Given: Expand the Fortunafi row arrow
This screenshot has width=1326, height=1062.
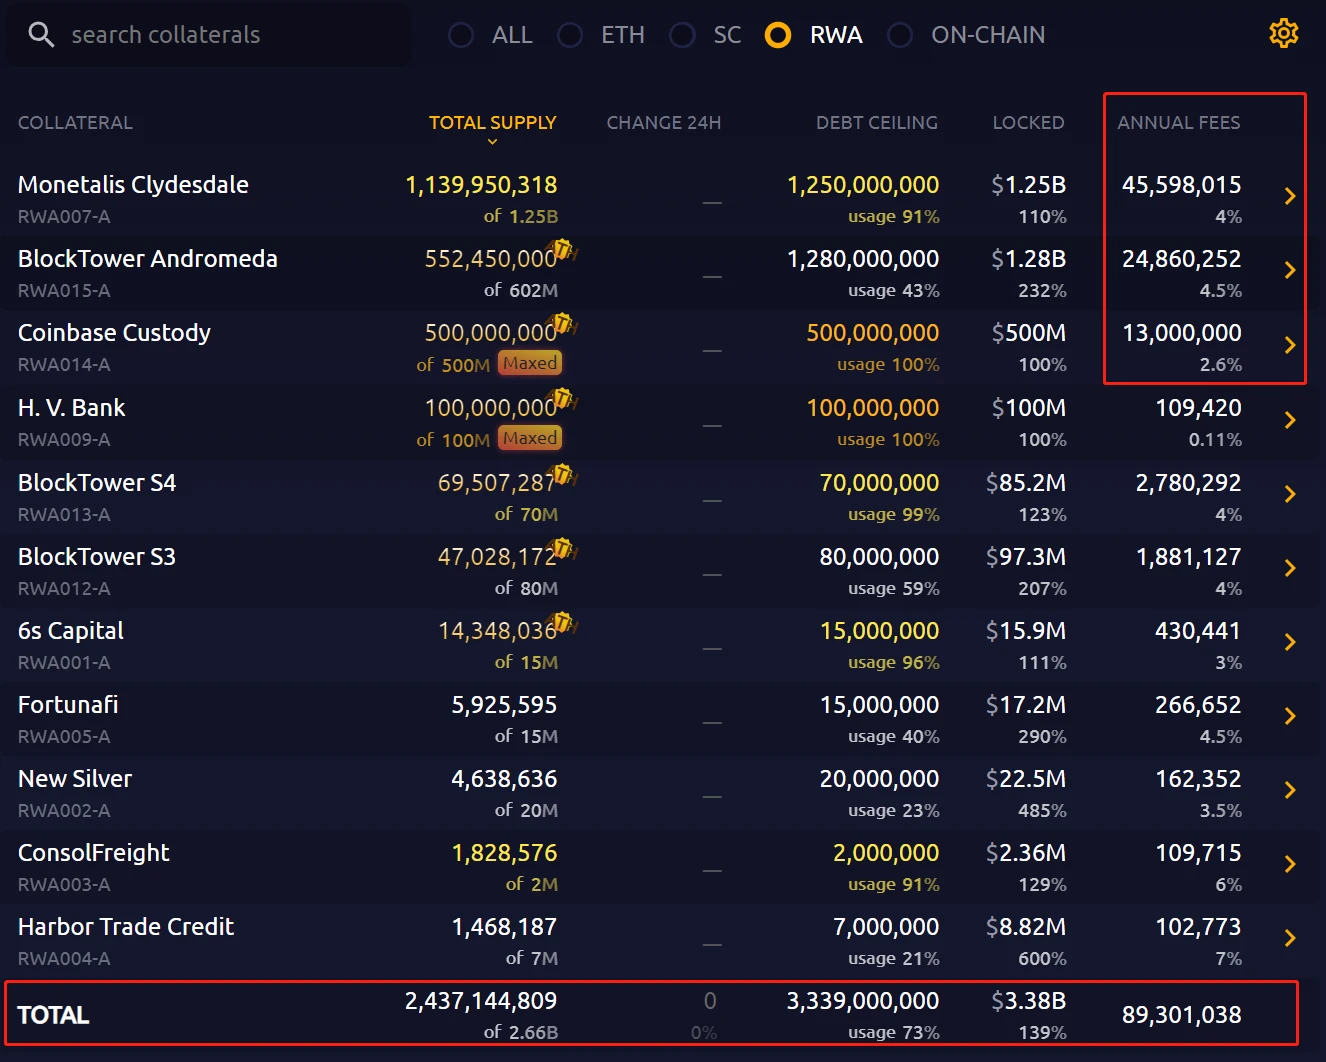Looking at the screenshot, I should point(1289,716).
